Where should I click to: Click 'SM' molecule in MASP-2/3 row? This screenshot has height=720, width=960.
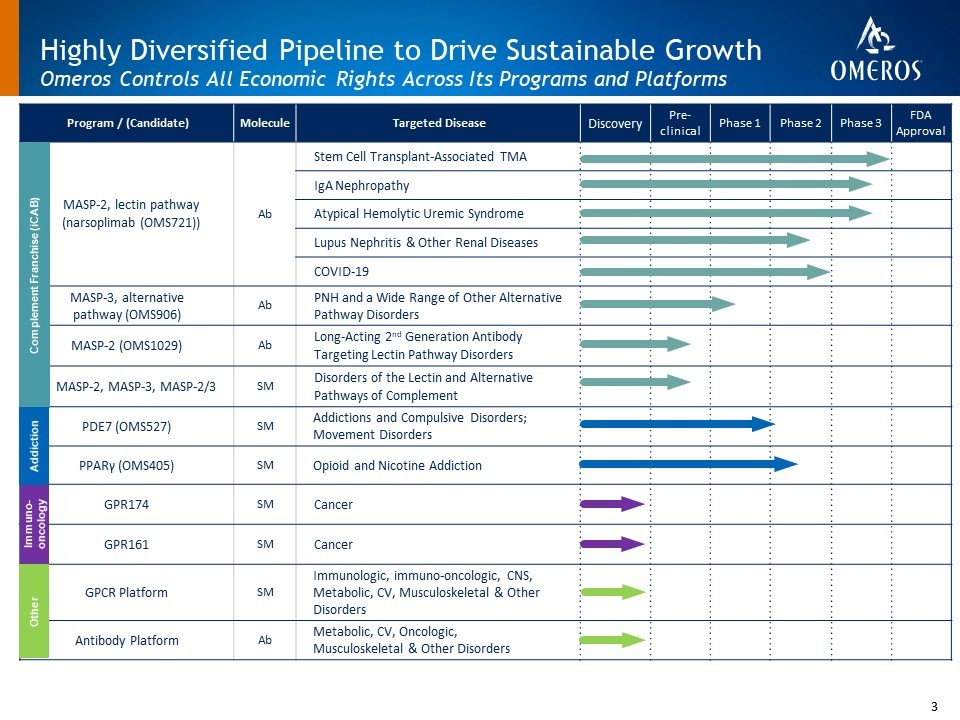pyautogui.click(x=265, y=386)
